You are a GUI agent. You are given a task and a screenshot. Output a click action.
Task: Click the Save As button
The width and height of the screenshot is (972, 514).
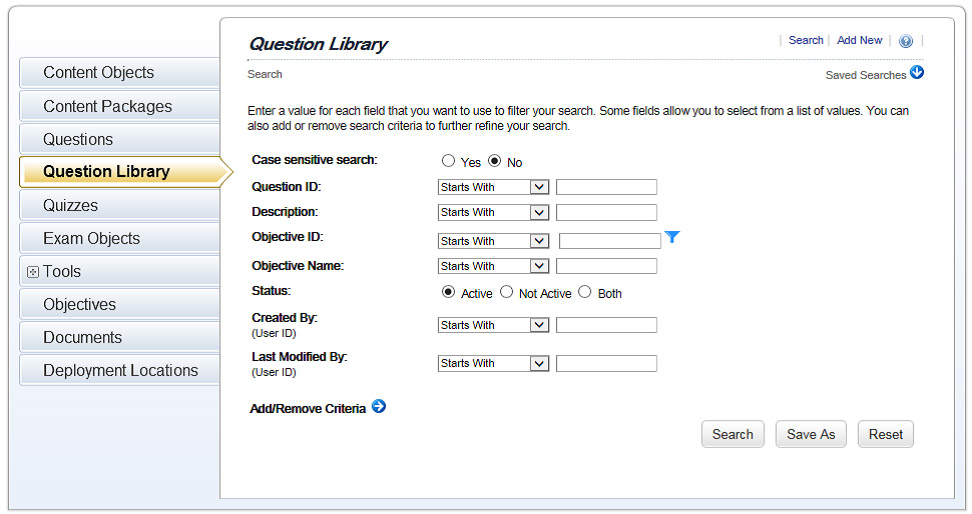(x=810, y=434)
